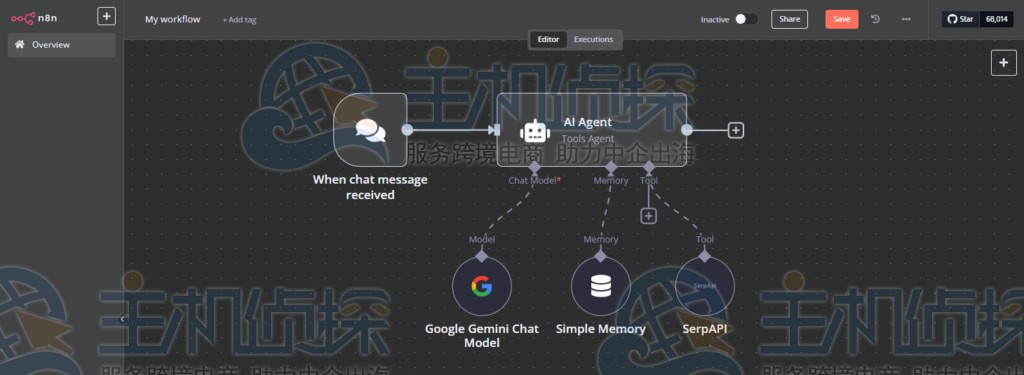Collapse the left sidebar chevron
The width and height of the screenshot is (1024, 375).
coord(123,319)
